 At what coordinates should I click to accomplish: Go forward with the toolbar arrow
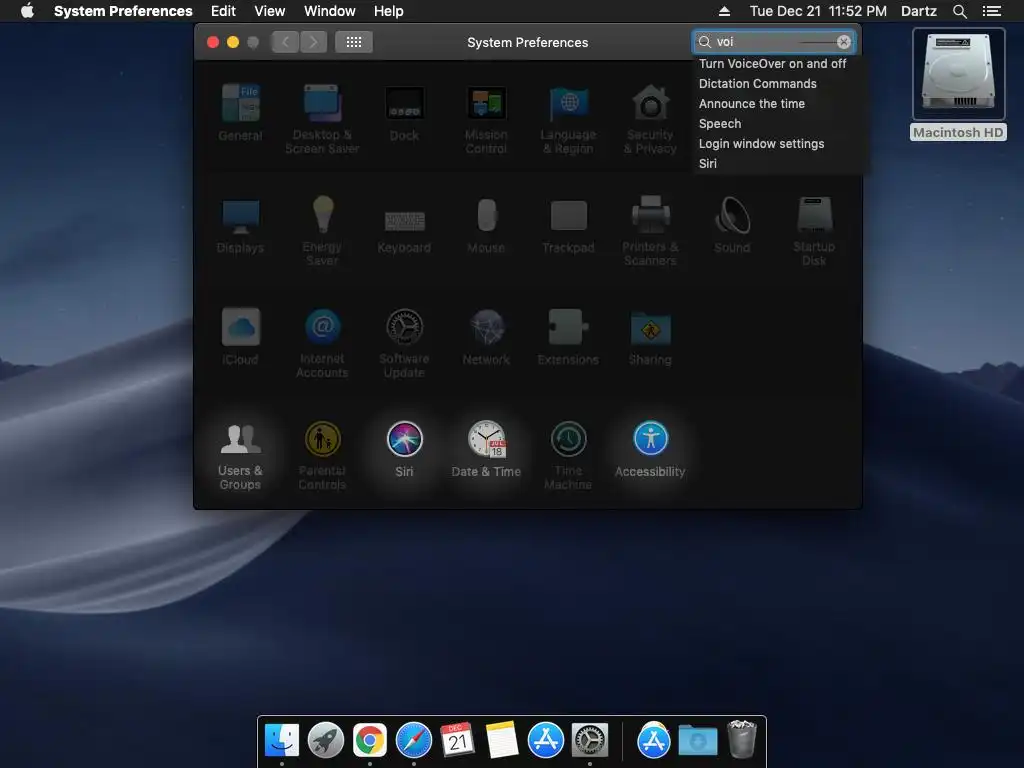pyautogui.click(x=313, y=42)
